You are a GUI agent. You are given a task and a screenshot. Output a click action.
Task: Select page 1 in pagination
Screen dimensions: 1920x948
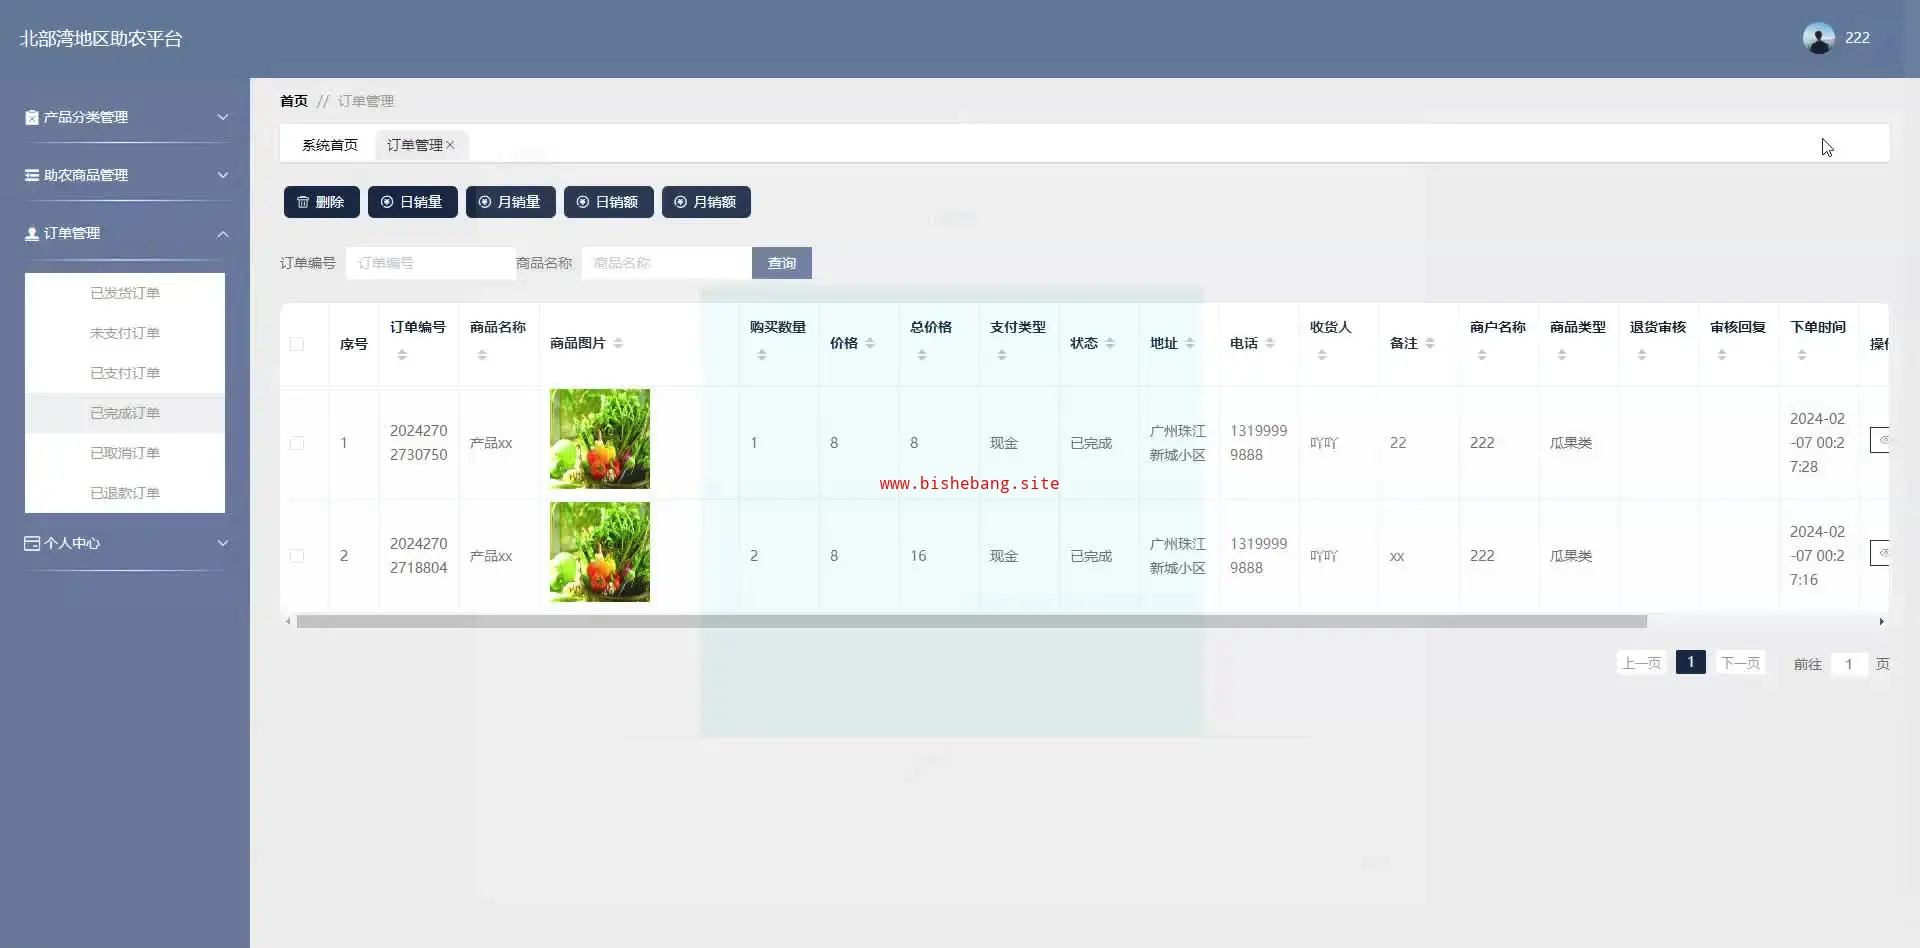1691,662
